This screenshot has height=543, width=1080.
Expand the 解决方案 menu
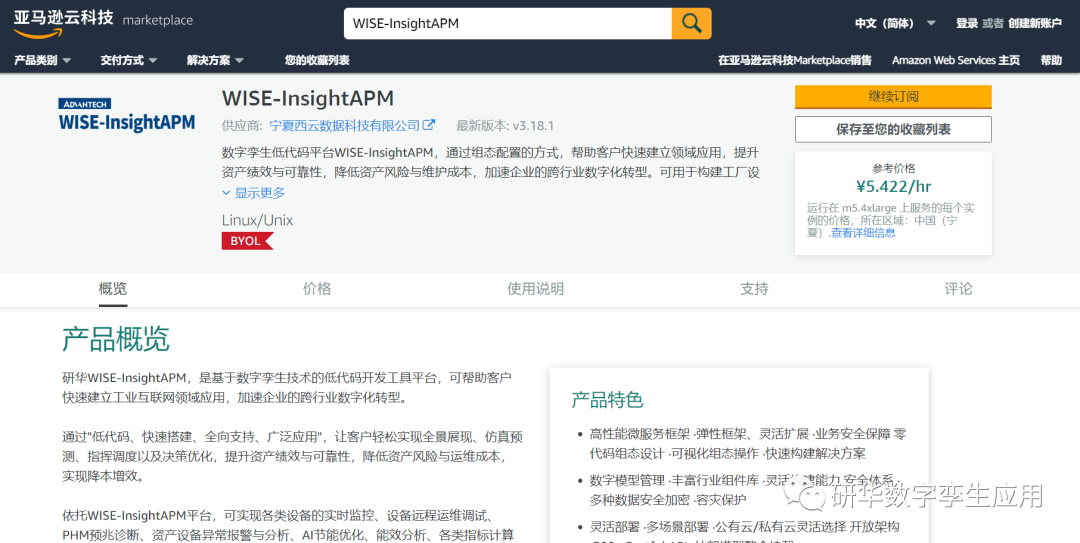[x=215, y=61]
